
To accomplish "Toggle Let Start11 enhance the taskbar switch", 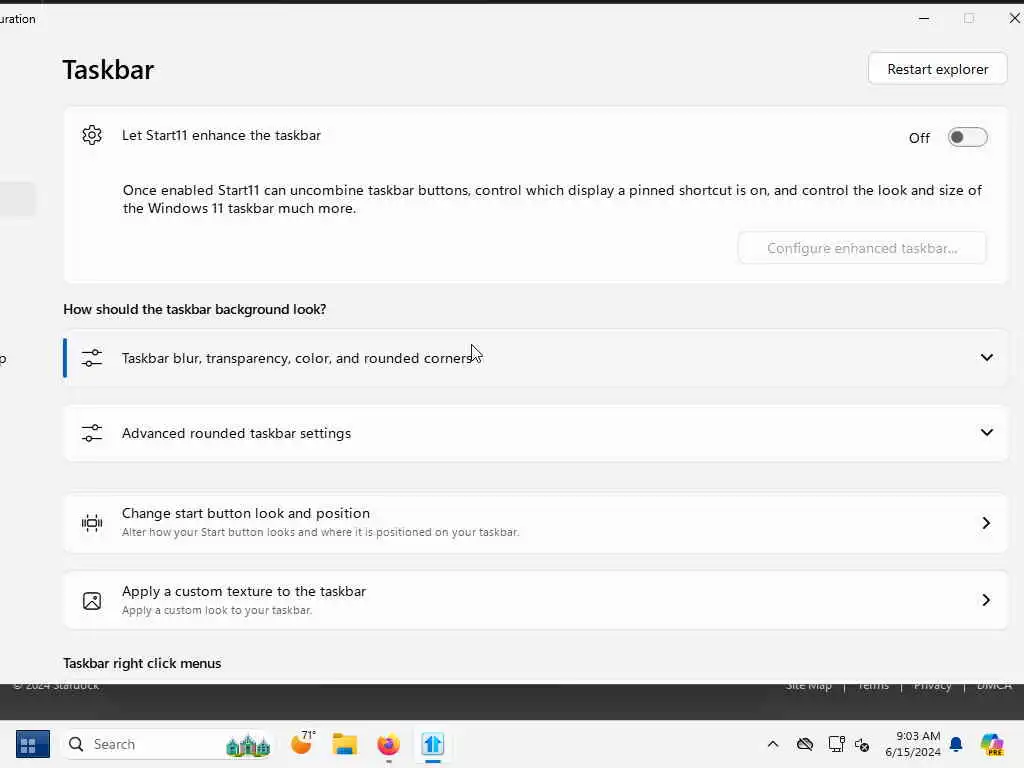I will 967,137.
